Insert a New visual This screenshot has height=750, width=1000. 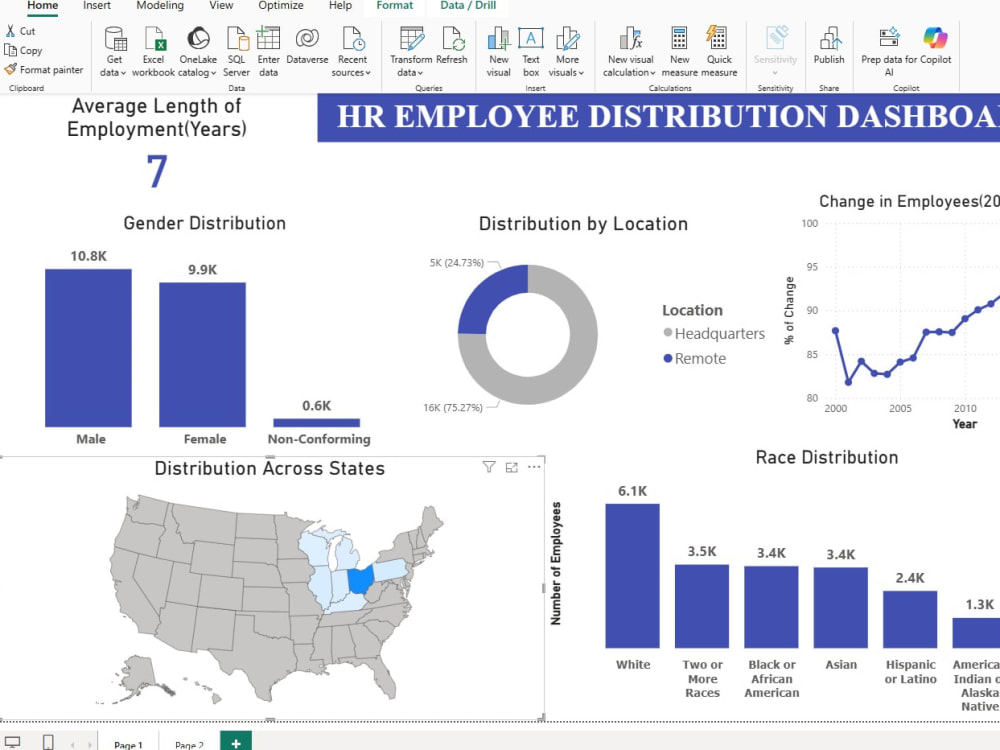pos(499,52)
